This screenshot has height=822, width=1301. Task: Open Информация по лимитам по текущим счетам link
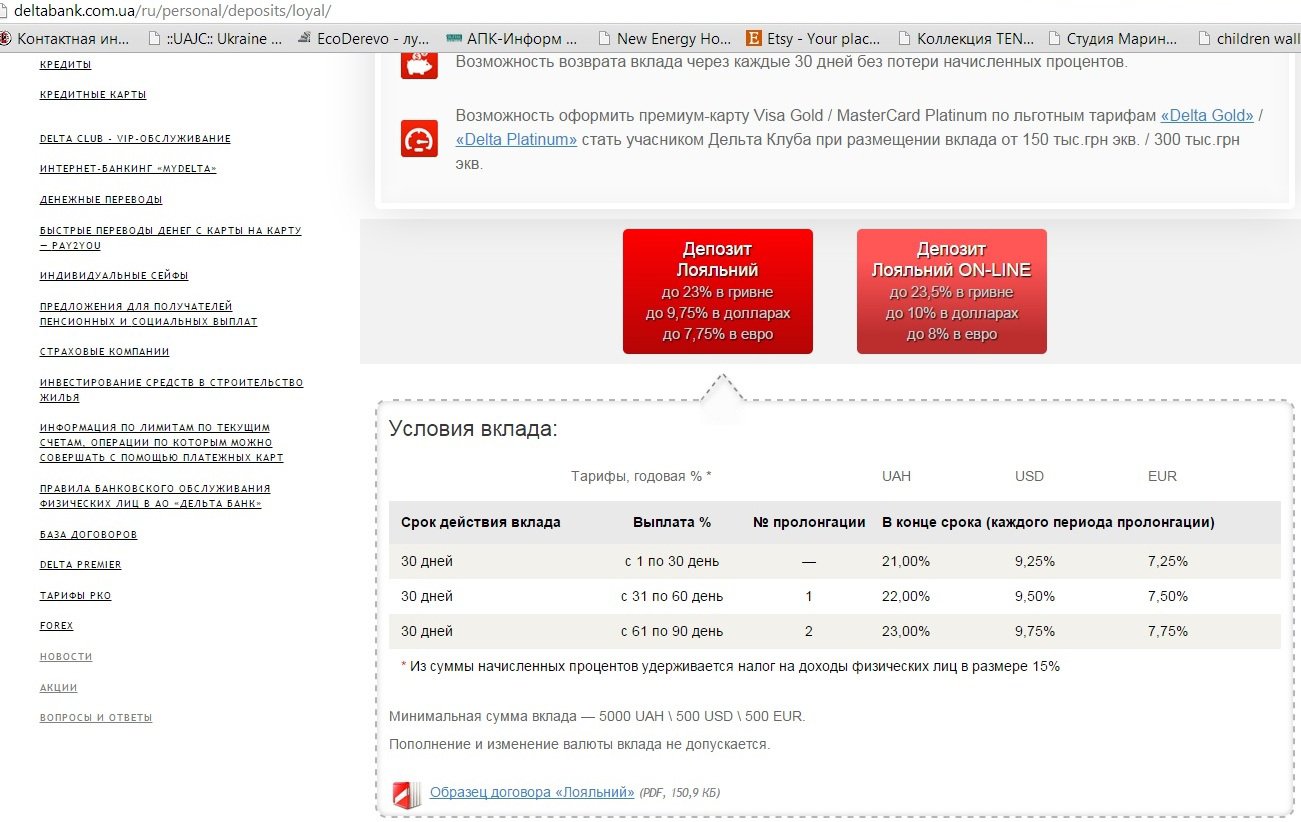(162, 442)
